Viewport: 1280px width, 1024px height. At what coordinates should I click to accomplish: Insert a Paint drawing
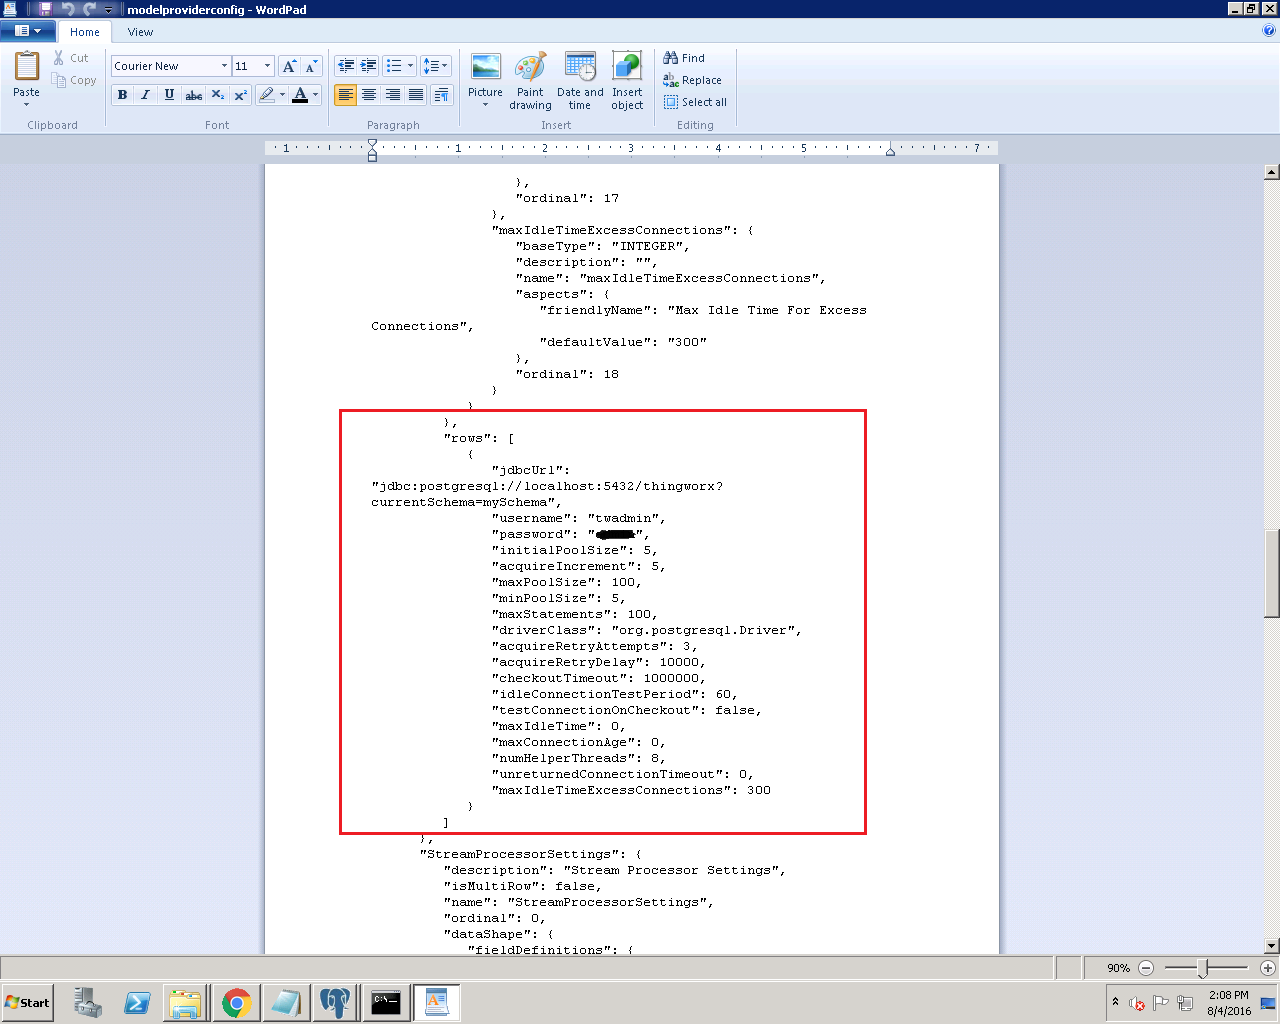point(530,81)
